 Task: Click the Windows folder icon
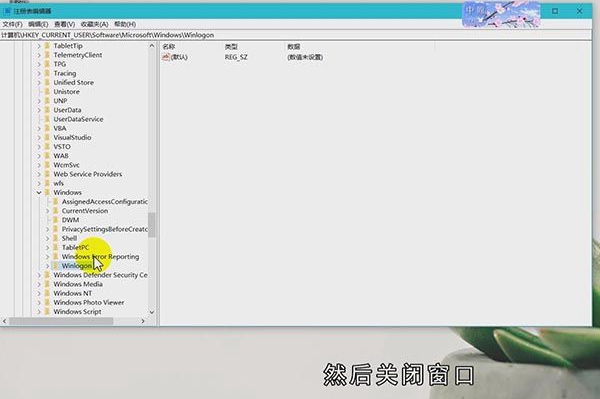pos(47,192)
